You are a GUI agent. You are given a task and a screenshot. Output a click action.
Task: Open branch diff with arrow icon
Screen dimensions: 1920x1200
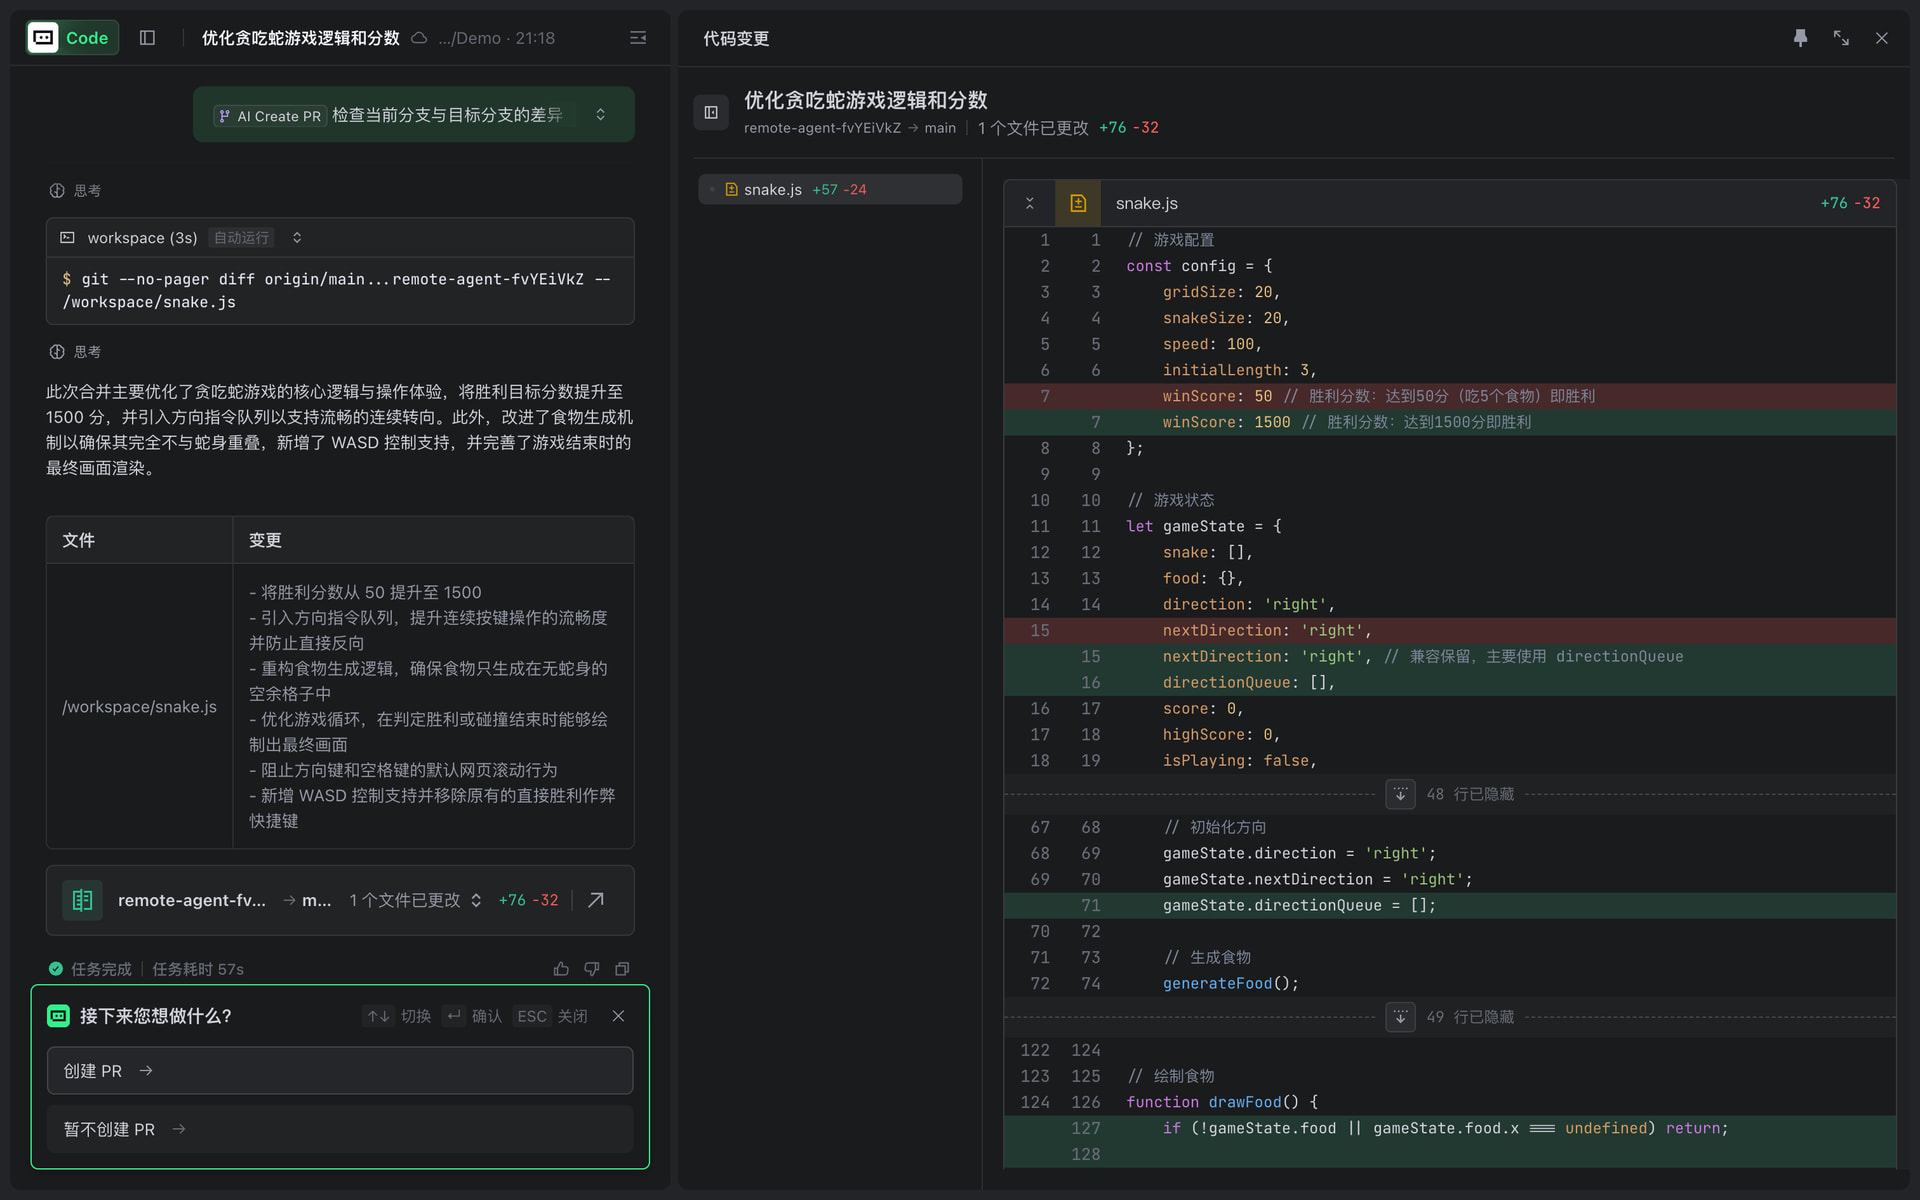click(596, 900)
